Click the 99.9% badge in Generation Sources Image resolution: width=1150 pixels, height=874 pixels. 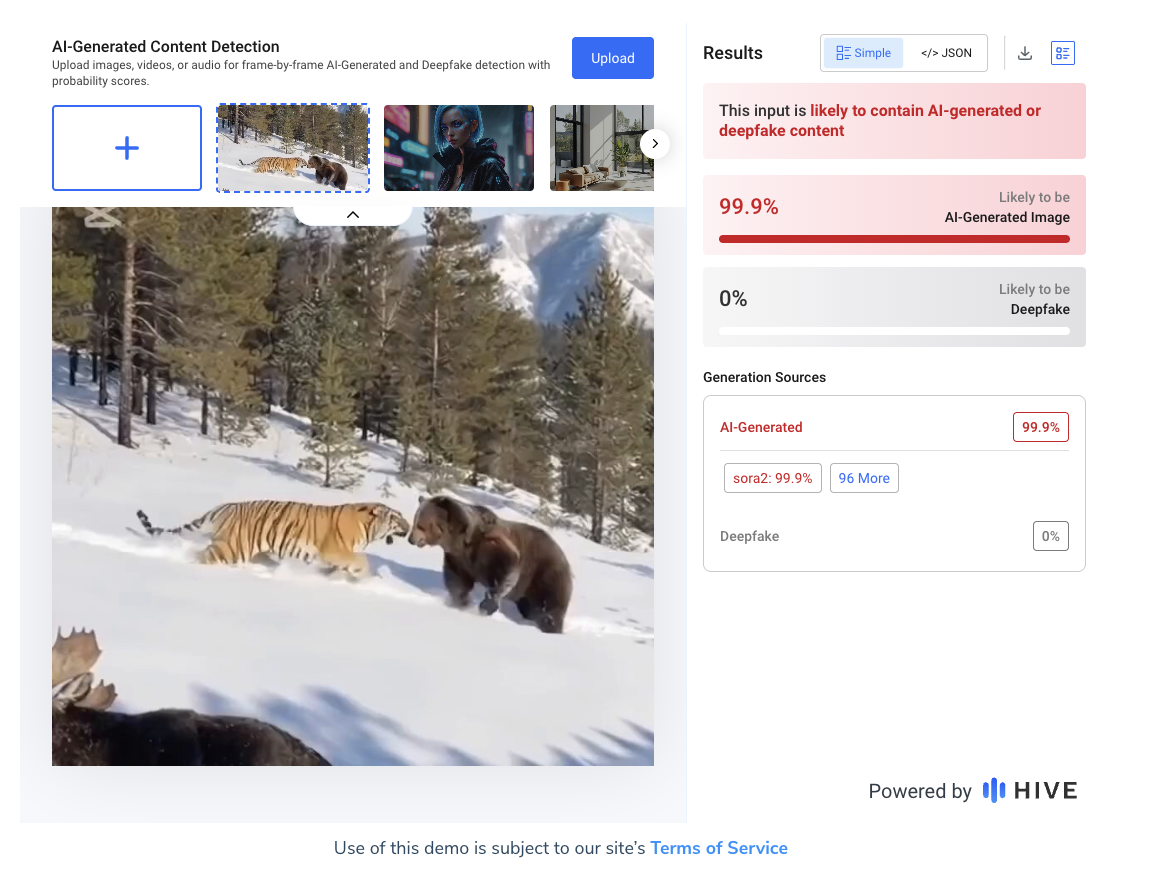1040,427
